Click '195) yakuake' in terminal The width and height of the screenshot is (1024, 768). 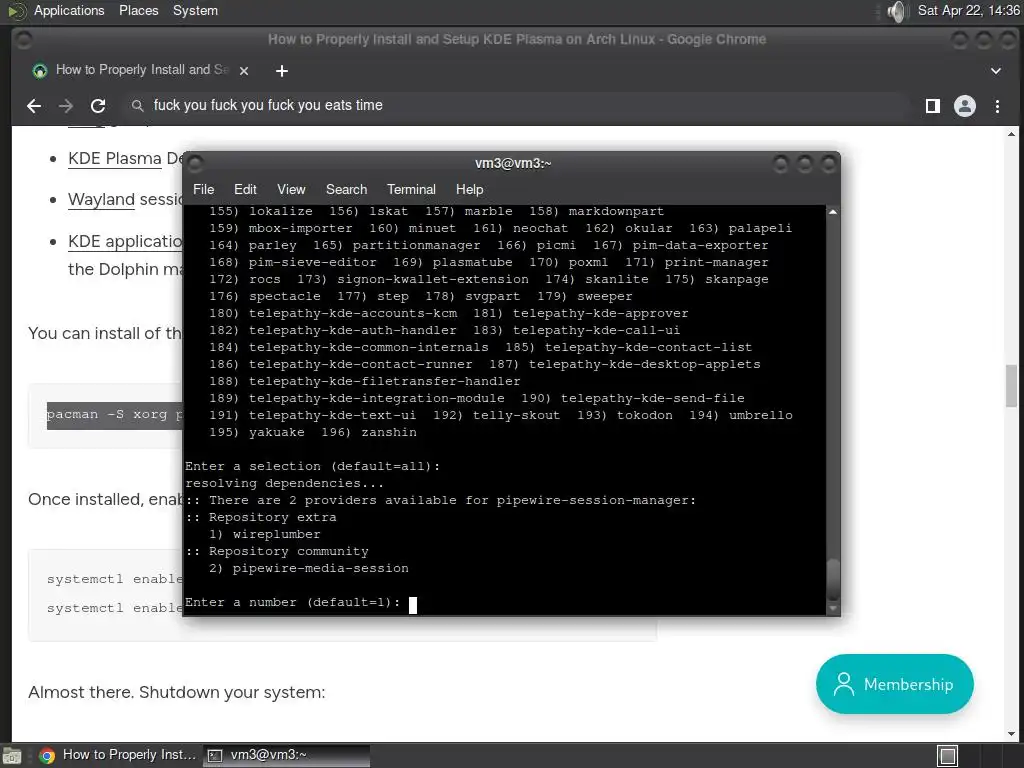point(257,432)
